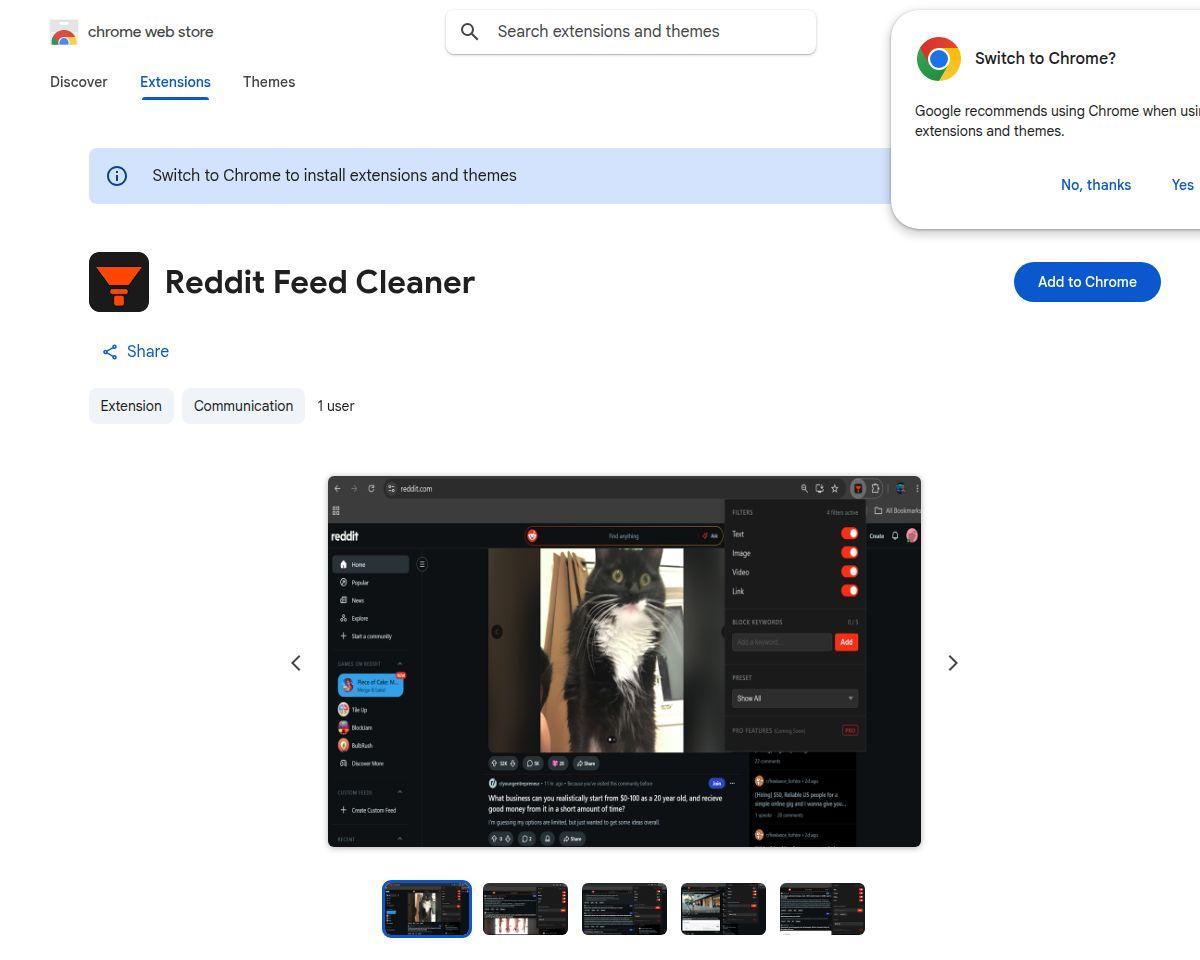The width and height of the screenshot is (1200, 960).
Task: Click the Chrome logo in the popup
Action: pos(939,59)
